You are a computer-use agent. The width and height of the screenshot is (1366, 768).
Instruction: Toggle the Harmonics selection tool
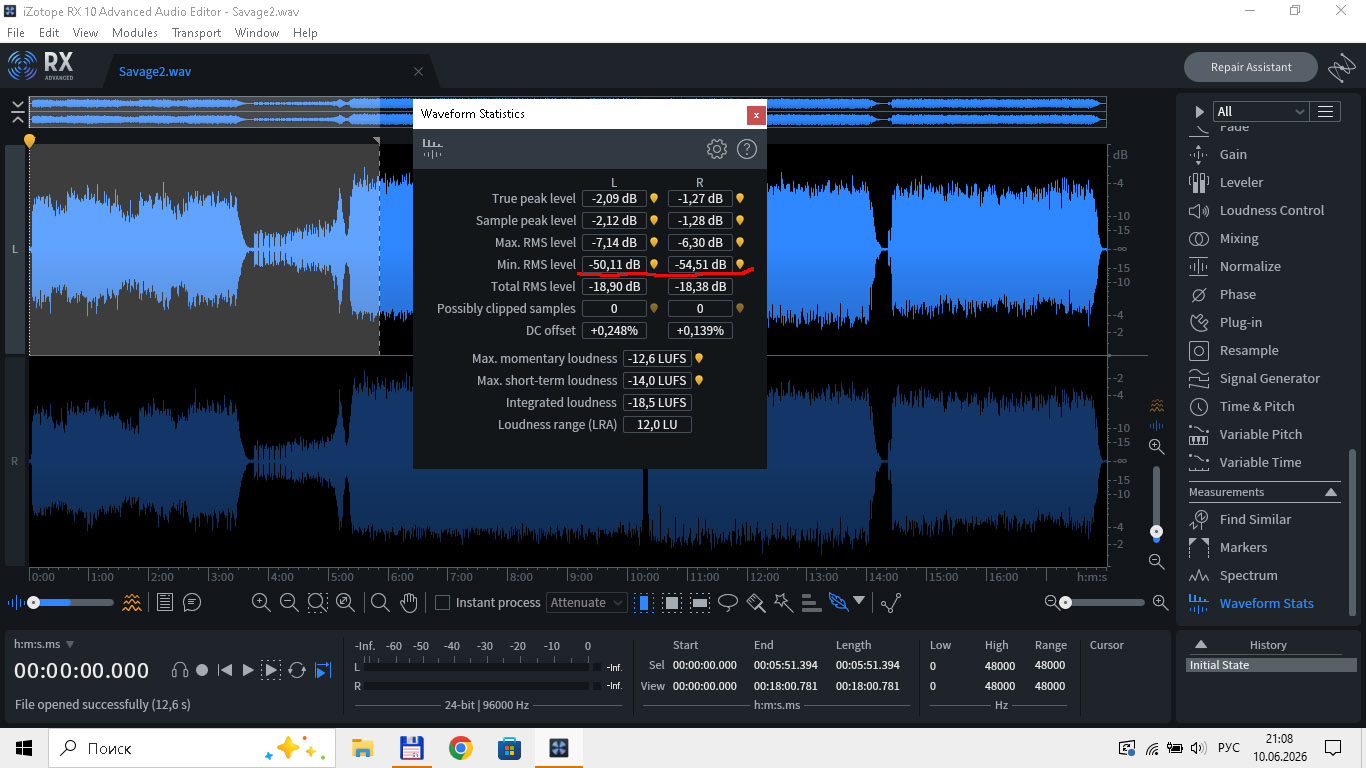click(x=811, y=602)
